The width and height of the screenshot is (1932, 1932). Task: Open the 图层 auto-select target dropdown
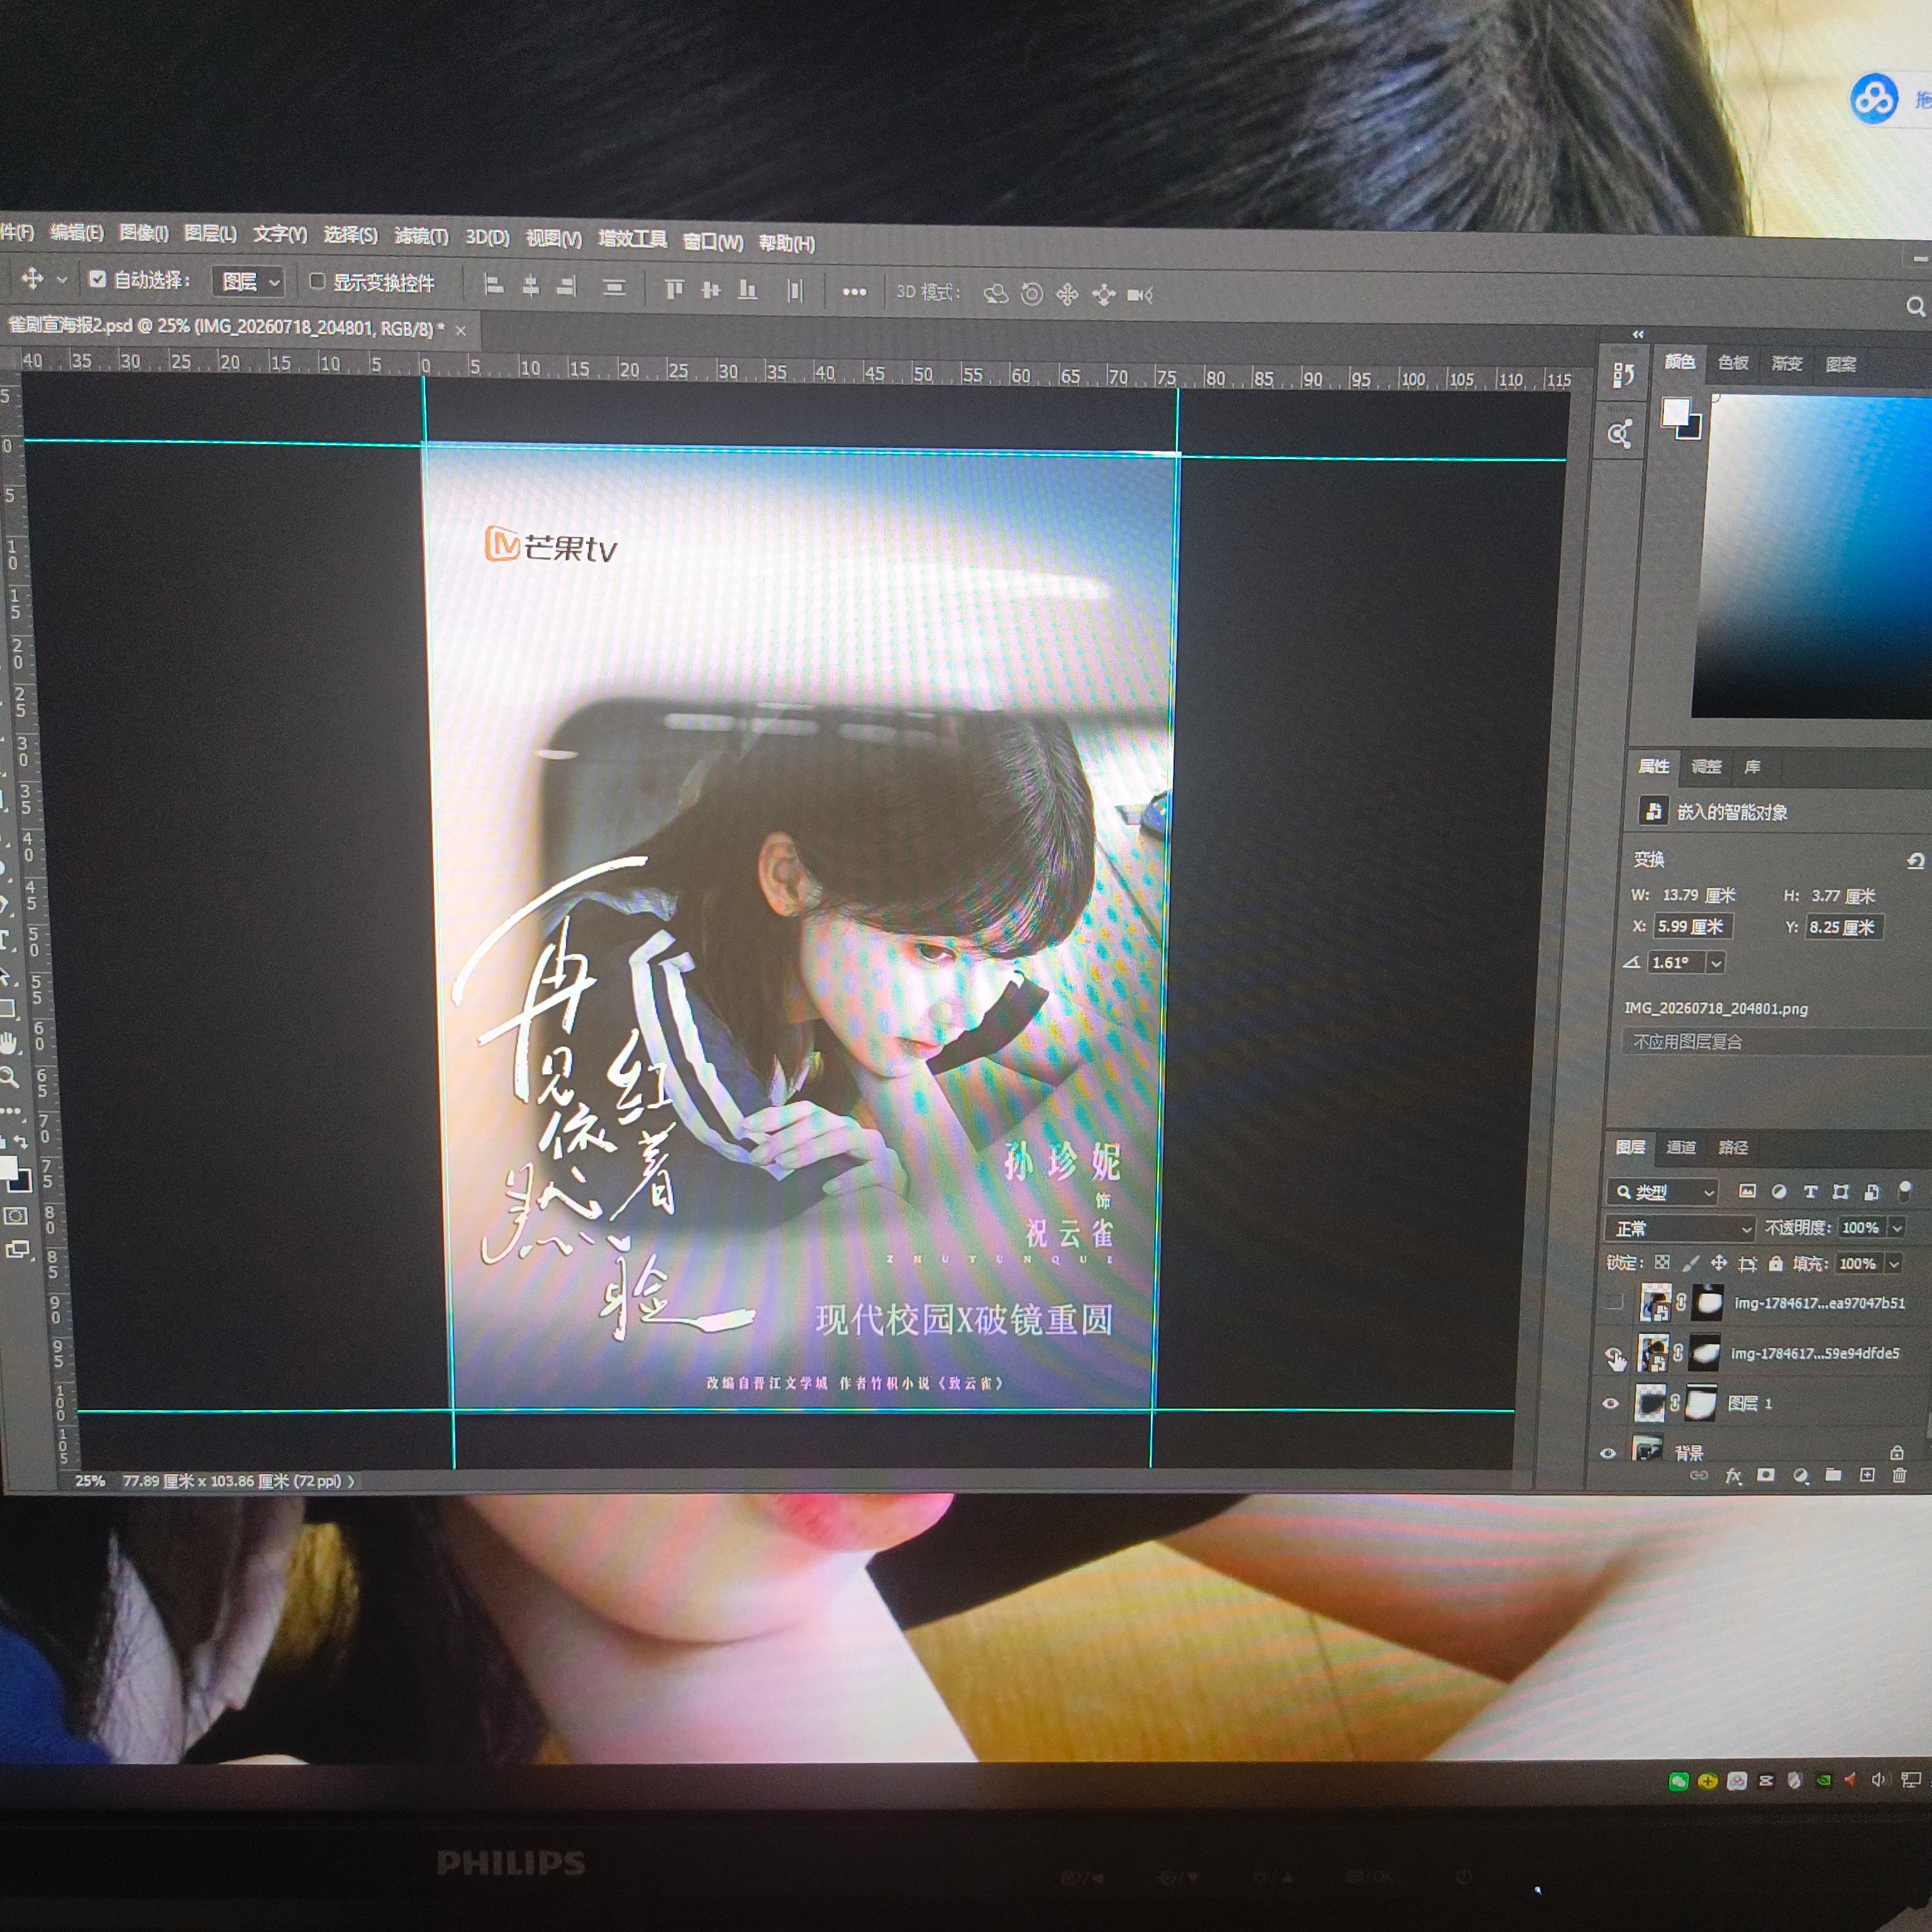(249, 281)
